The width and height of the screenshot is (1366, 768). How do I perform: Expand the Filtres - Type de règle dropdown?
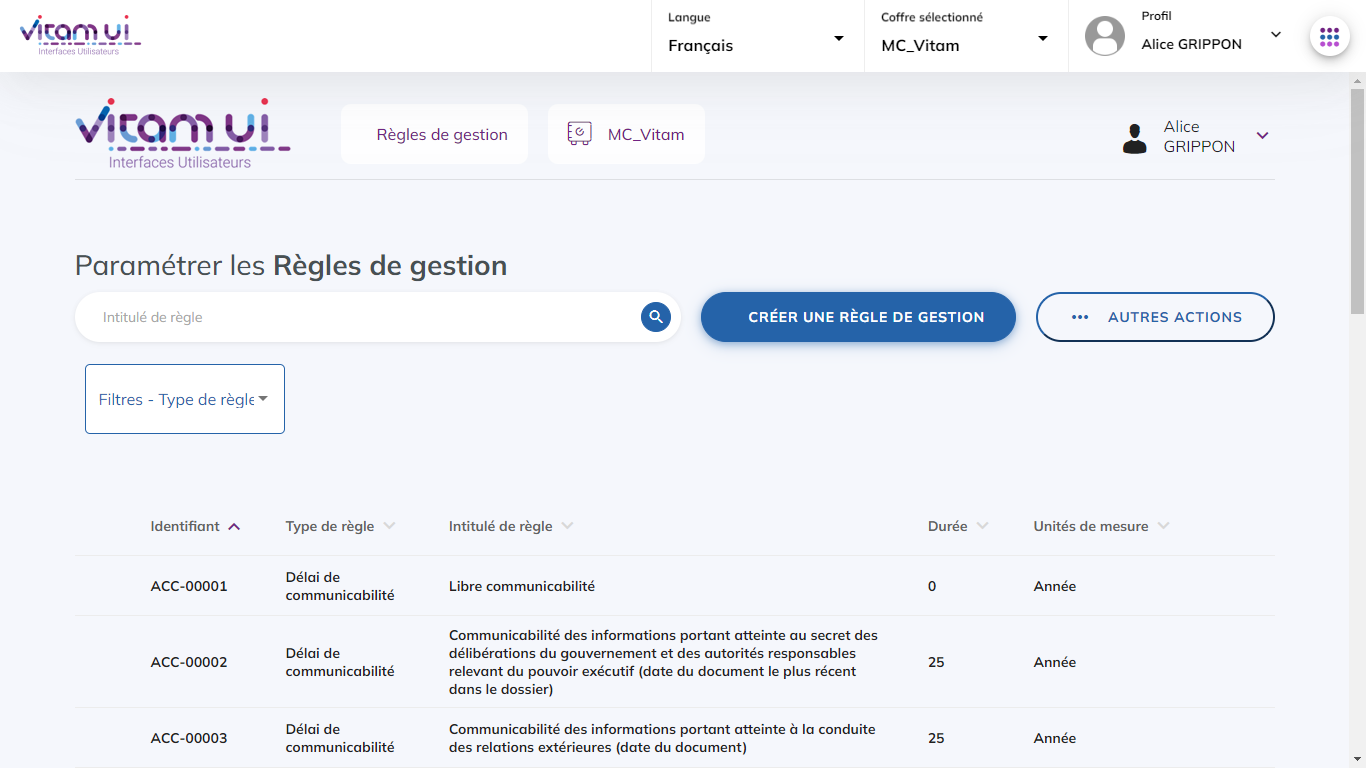point(184,399)
